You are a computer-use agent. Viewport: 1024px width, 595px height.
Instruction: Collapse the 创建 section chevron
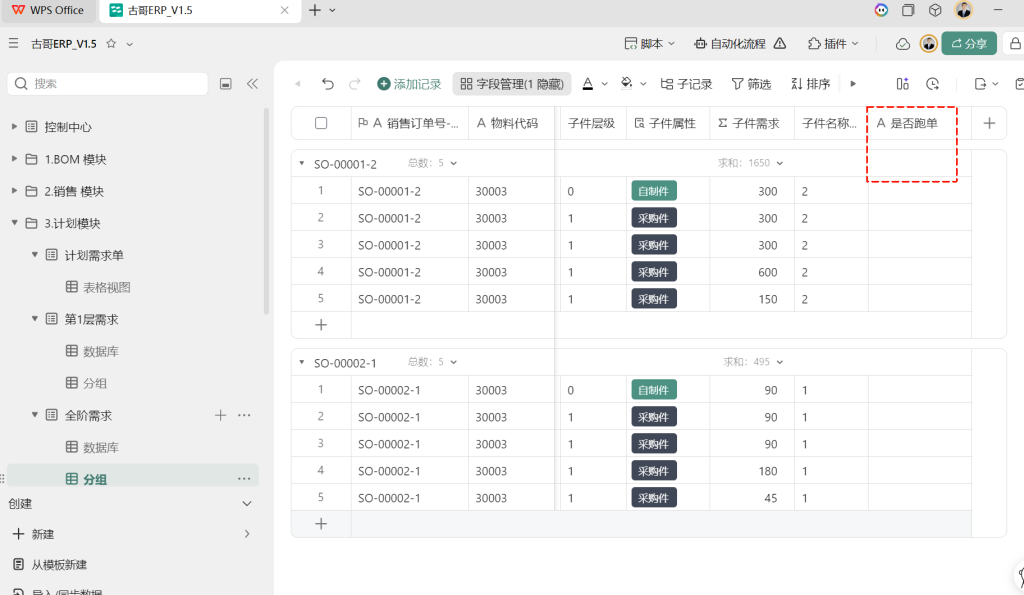point(247,504)
